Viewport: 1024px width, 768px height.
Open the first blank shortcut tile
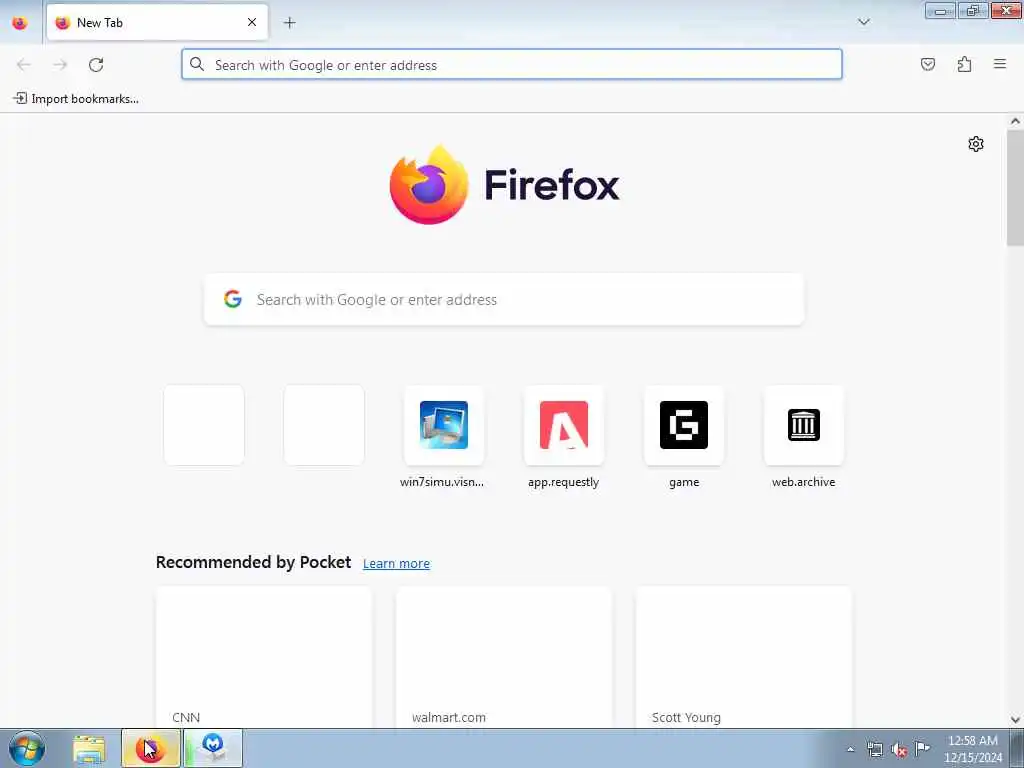204,425
